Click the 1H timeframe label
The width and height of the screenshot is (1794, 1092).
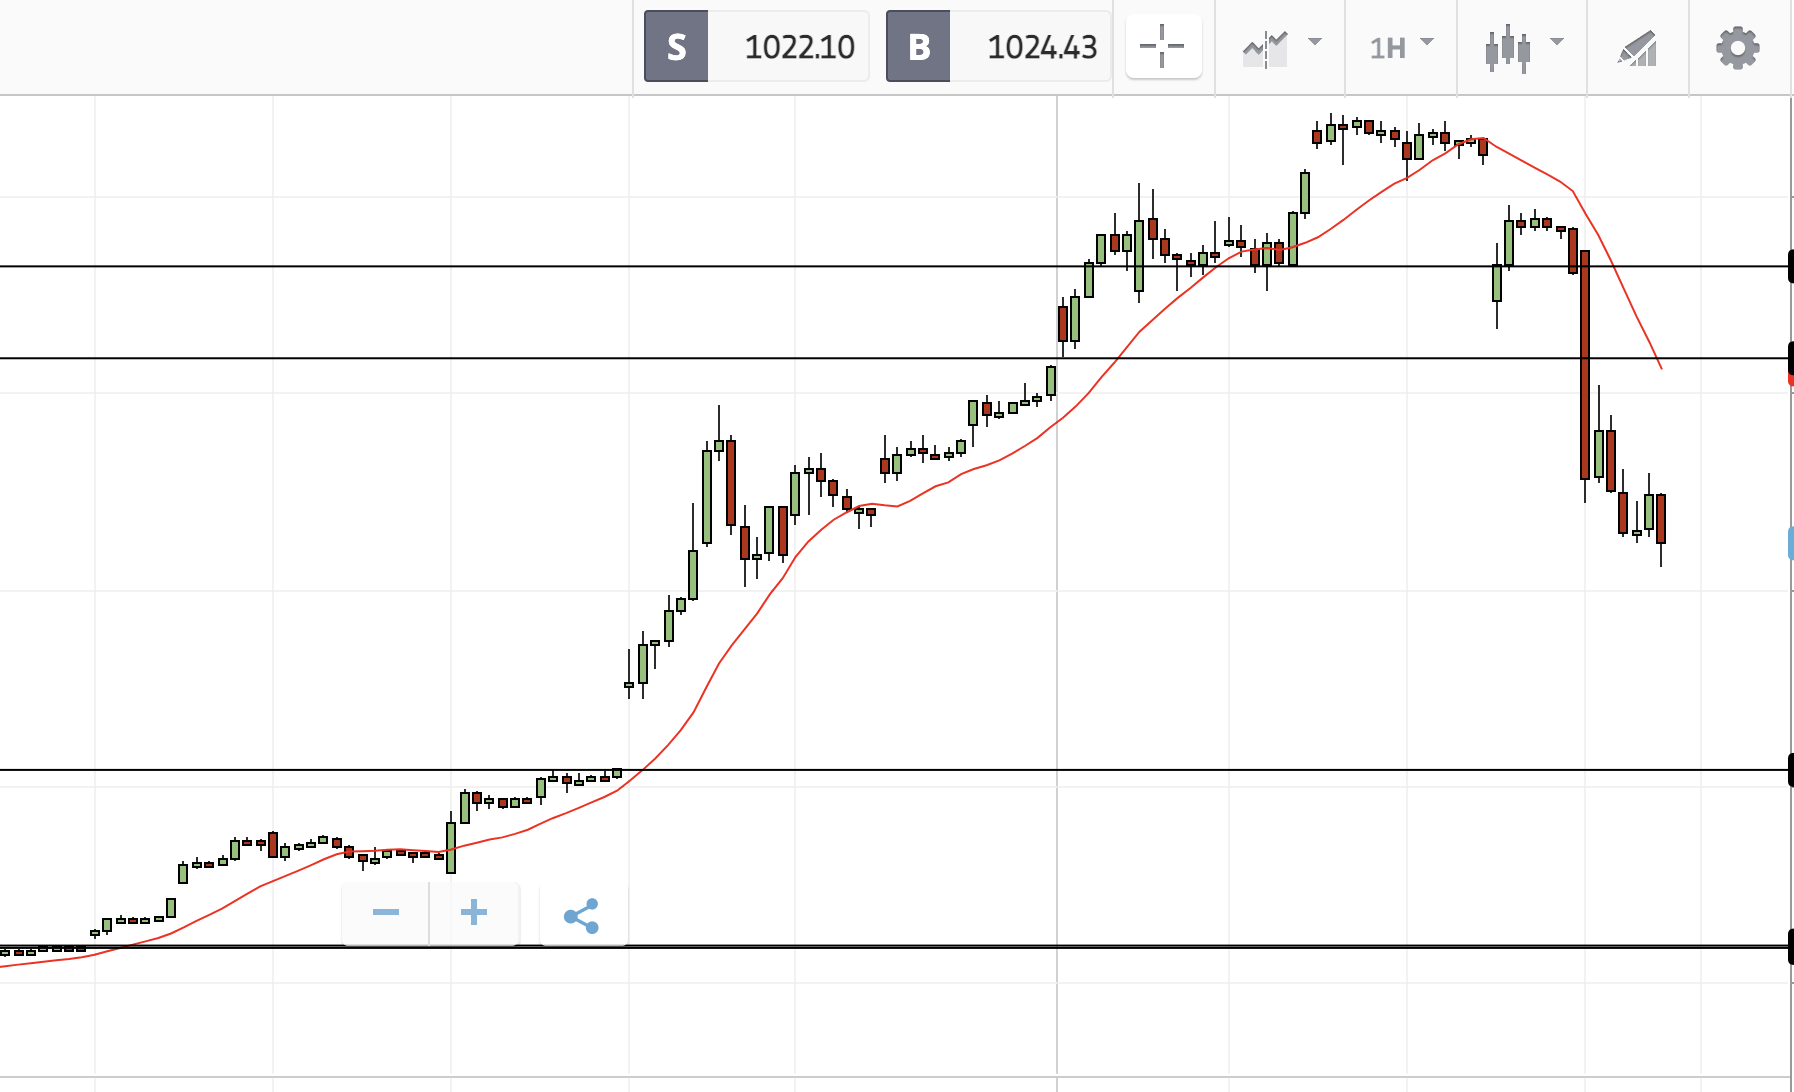pos(1387,47)
